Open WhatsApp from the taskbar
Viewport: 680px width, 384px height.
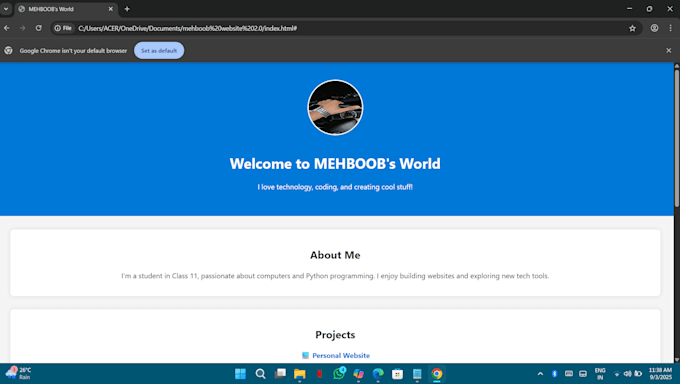point(339,374)
